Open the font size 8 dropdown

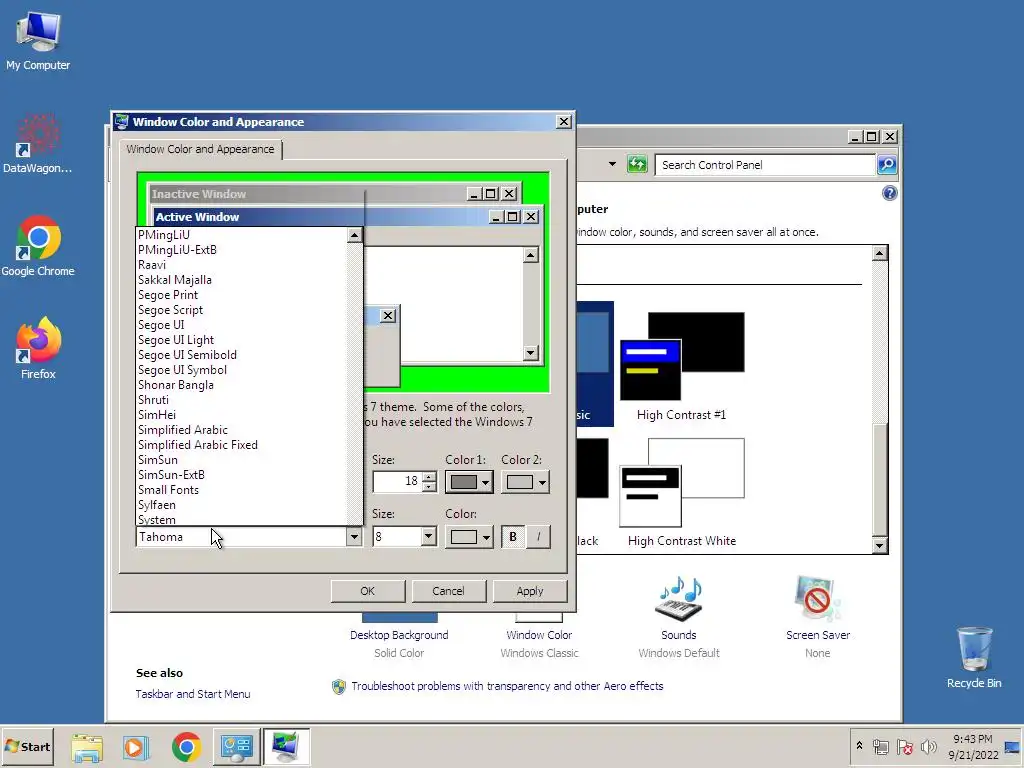(428, 537)
